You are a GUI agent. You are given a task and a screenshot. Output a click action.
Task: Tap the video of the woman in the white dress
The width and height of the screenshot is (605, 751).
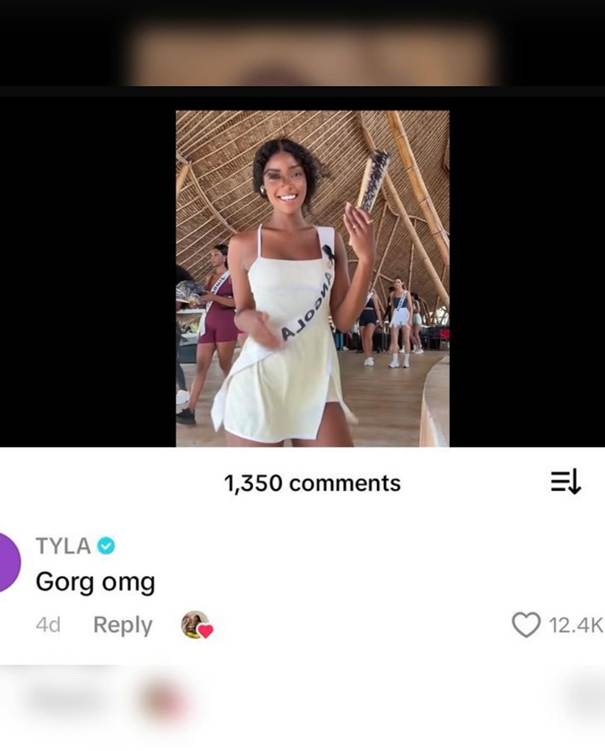click(312, 278)
